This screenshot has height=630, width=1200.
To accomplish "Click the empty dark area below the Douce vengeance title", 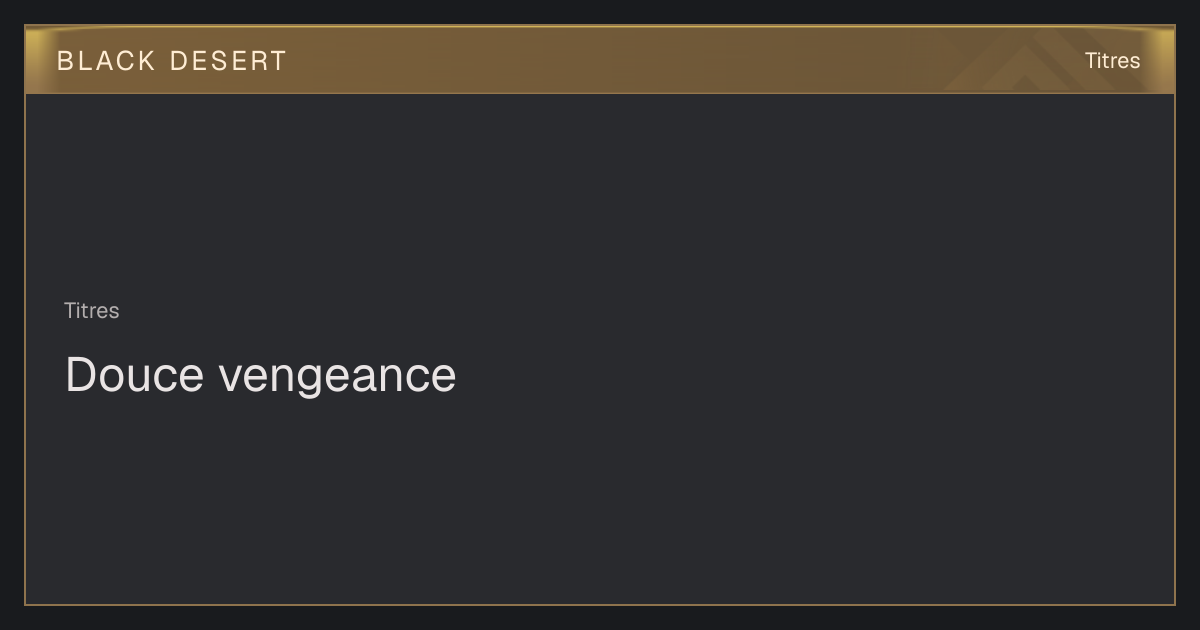I will coord(600,500).
